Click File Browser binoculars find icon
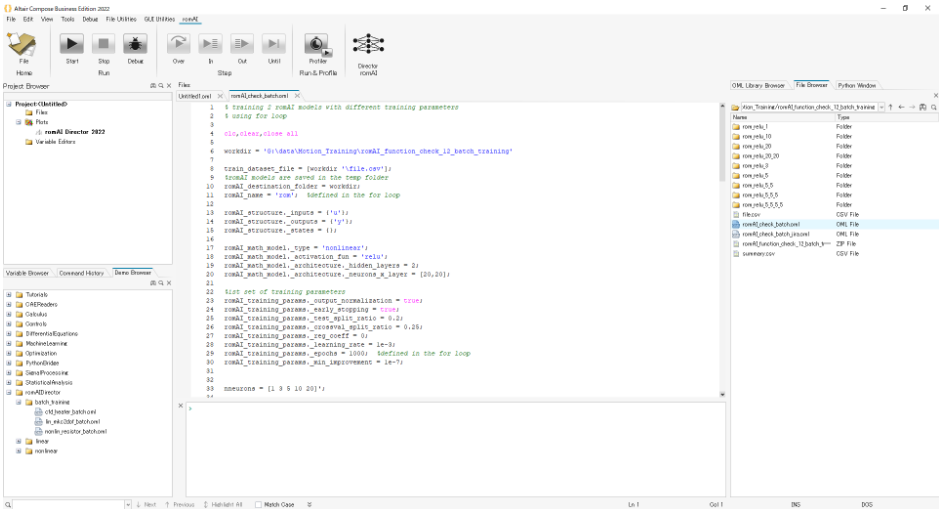Screen dimensions: 939x509 point(923,107)
